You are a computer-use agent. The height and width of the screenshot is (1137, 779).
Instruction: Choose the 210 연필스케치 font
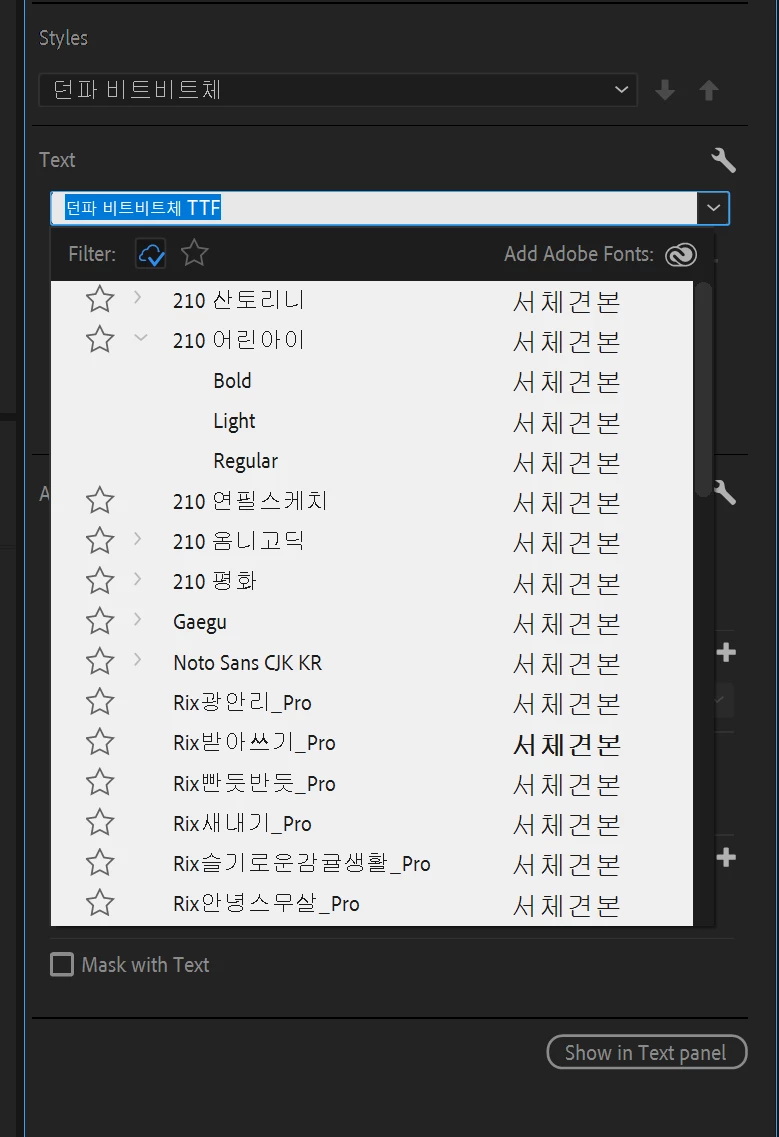[x=250, y=501]
